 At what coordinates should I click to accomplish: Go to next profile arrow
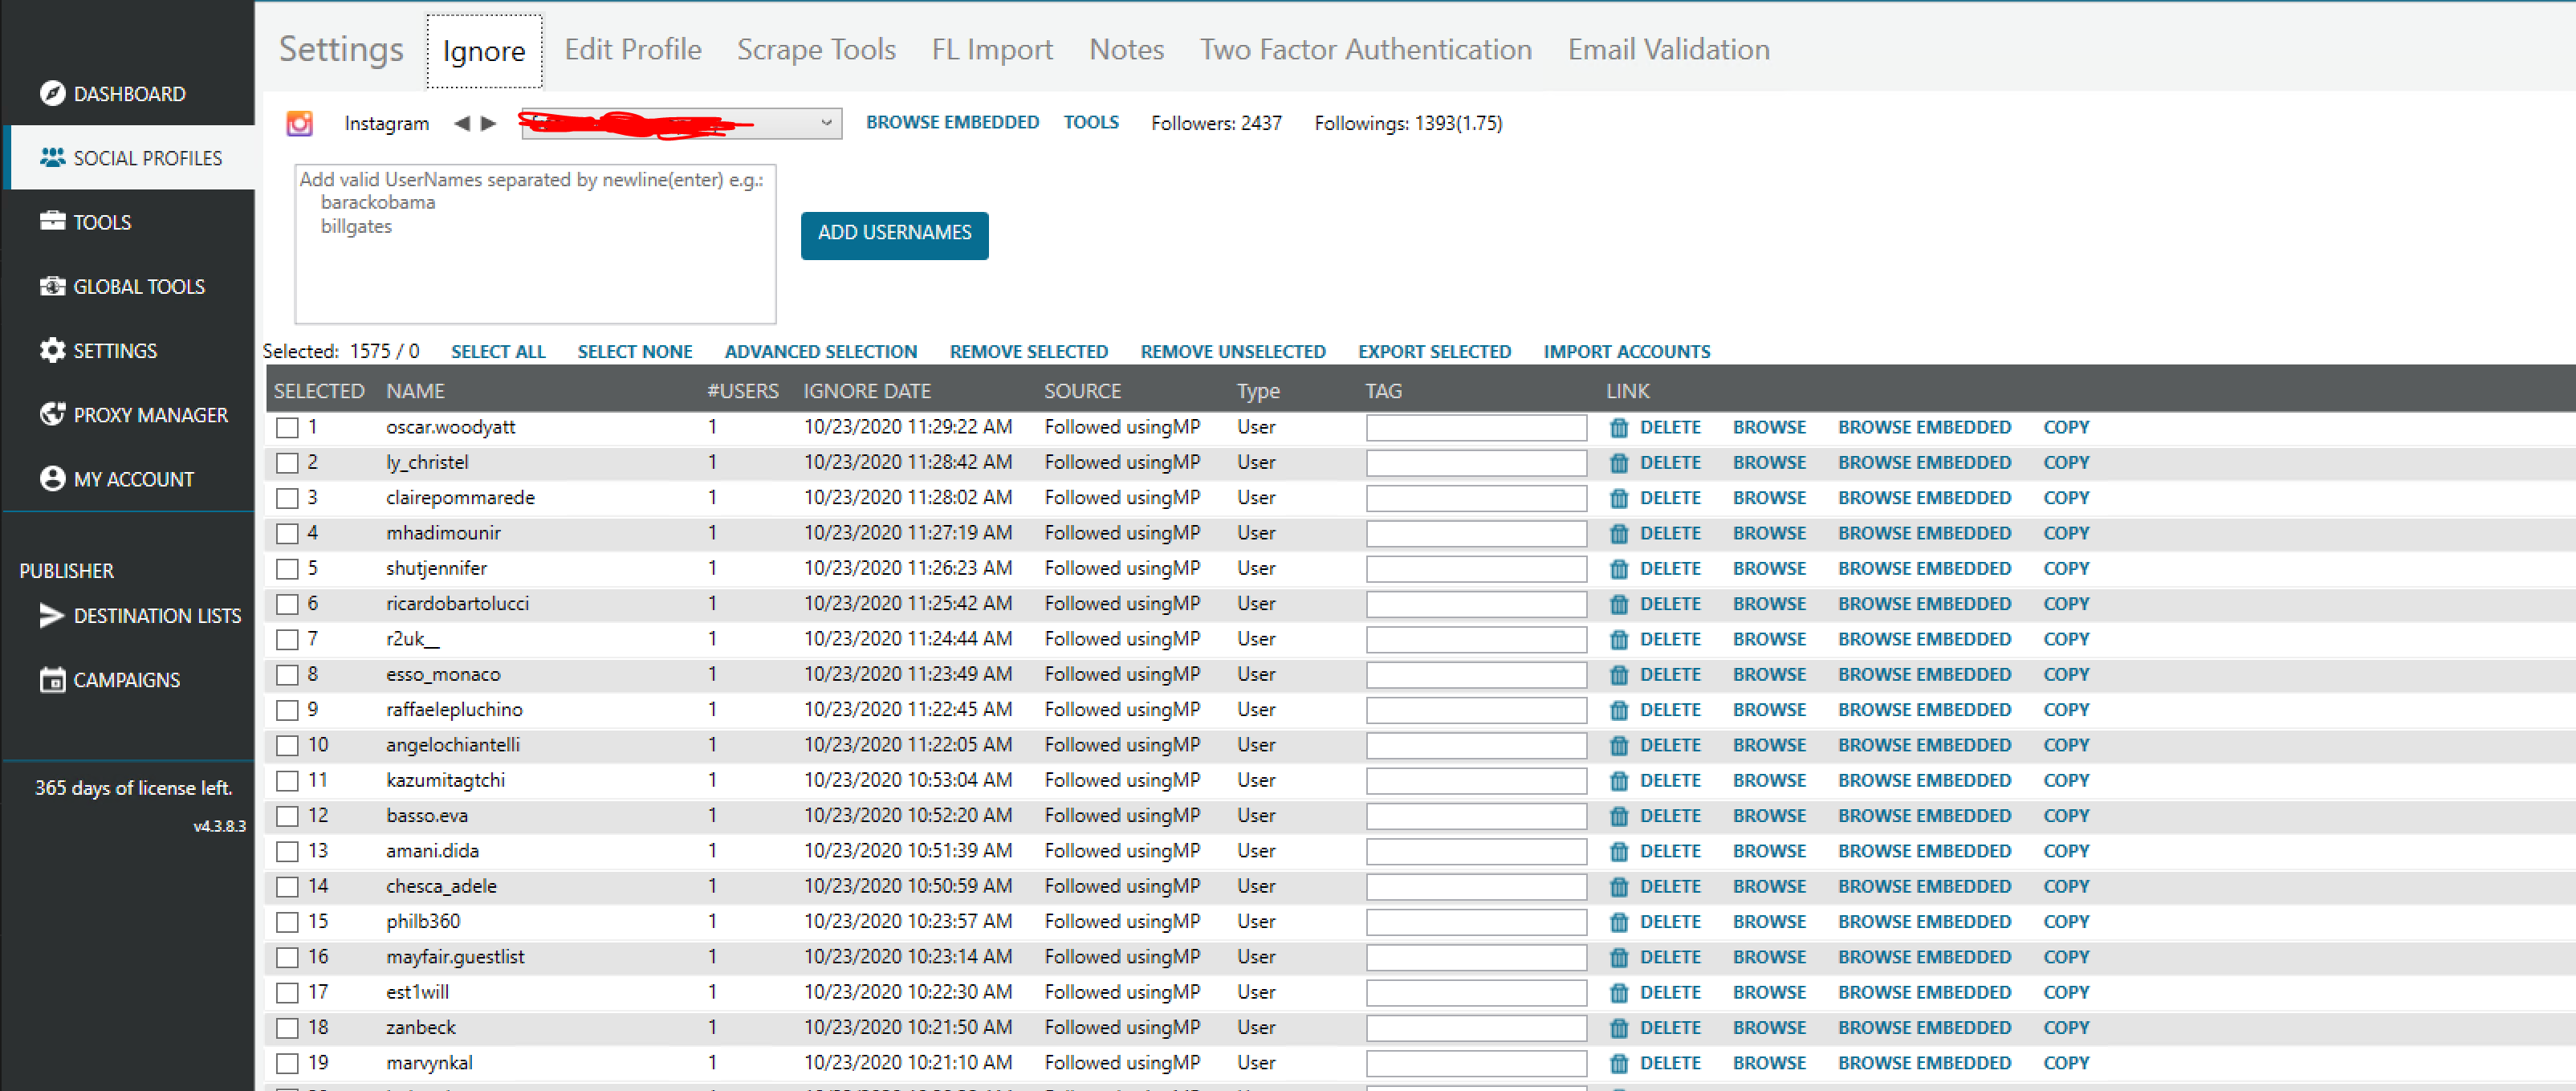click(488, 123)
